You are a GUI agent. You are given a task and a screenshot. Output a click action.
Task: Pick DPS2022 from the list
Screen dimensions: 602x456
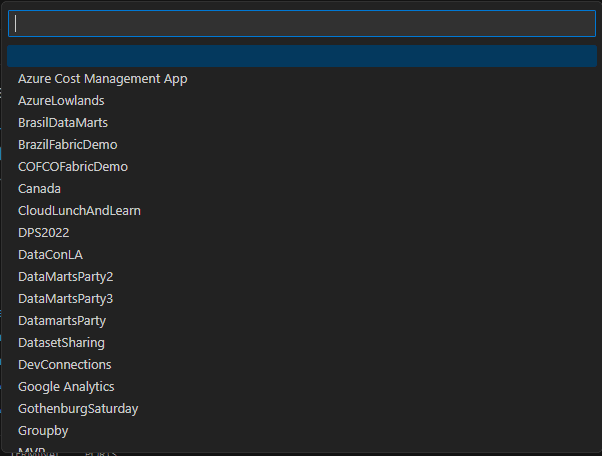click(302, 232)
